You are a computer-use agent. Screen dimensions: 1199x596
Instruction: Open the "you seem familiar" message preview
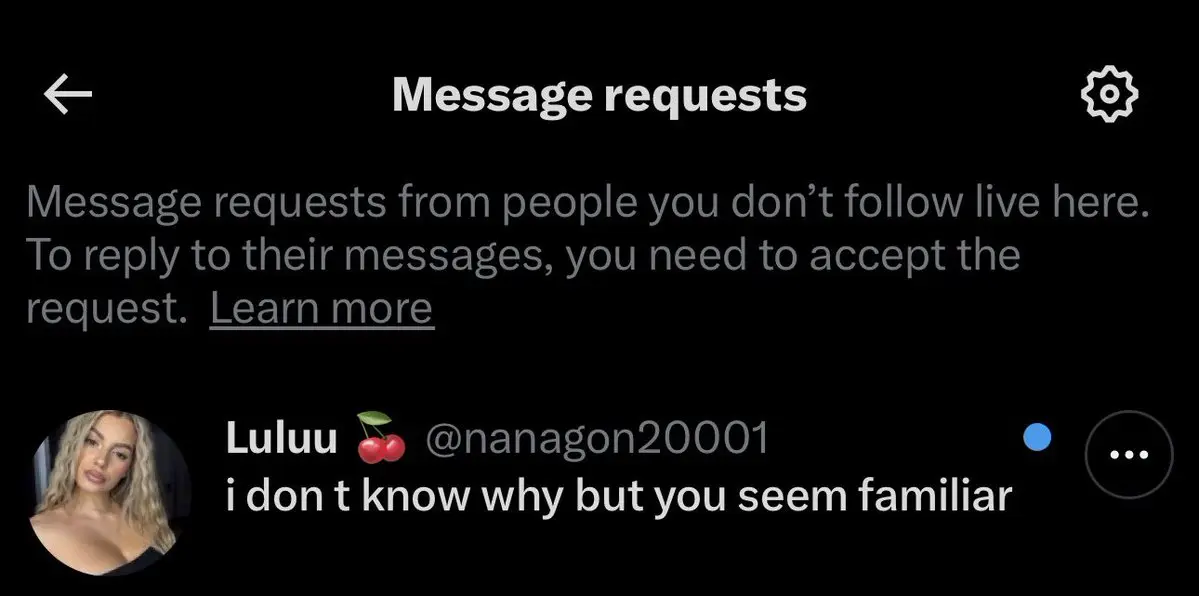point(619,497)
